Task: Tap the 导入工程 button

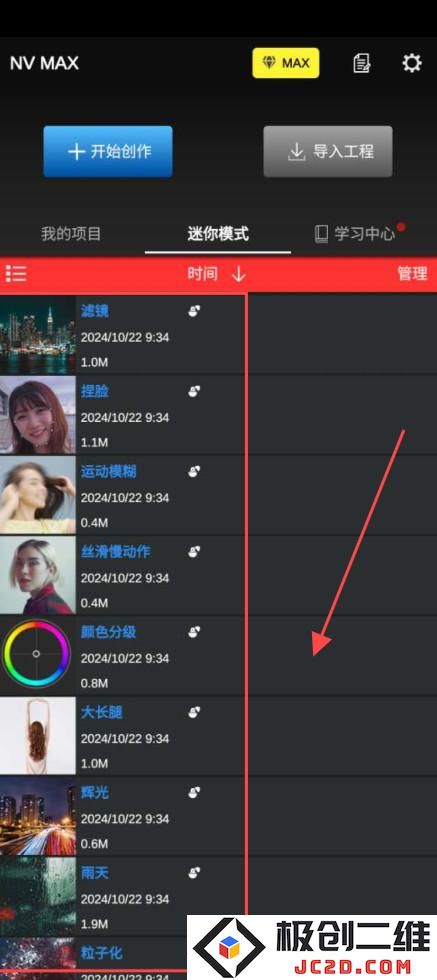Action: point(328,152)
